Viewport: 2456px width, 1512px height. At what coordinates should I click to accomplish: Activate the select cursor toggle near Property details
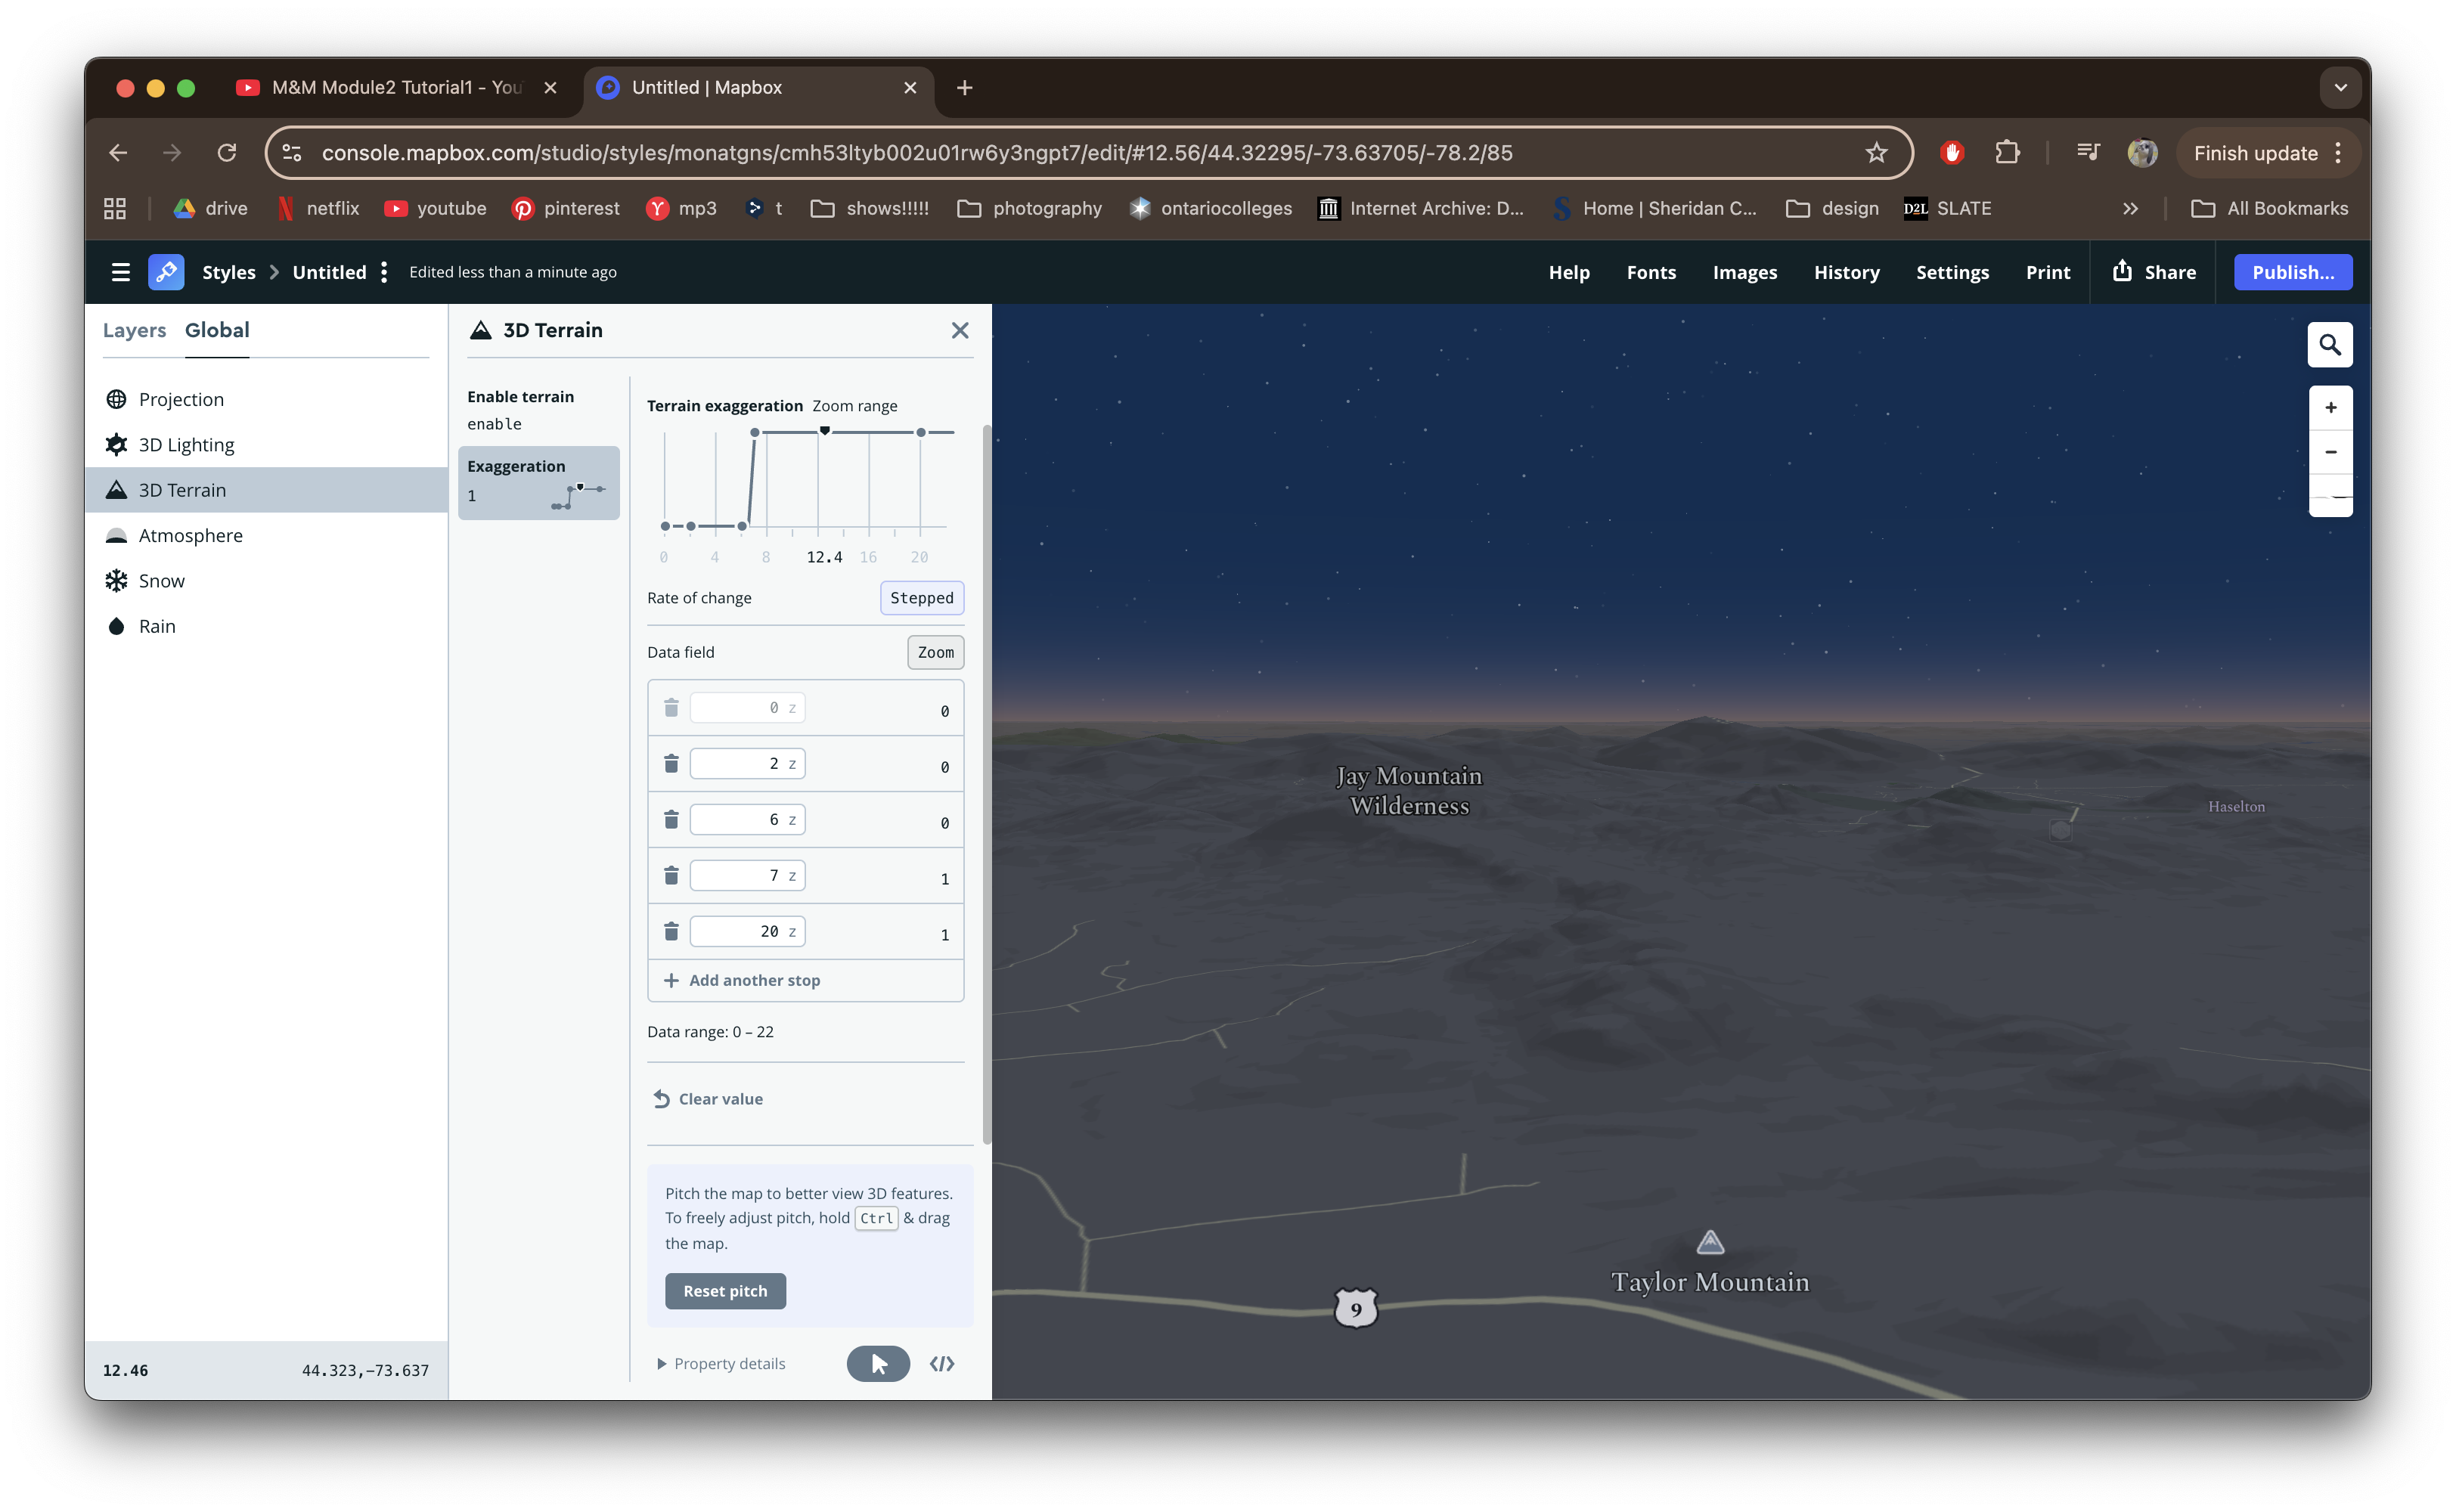[877, 1363]
